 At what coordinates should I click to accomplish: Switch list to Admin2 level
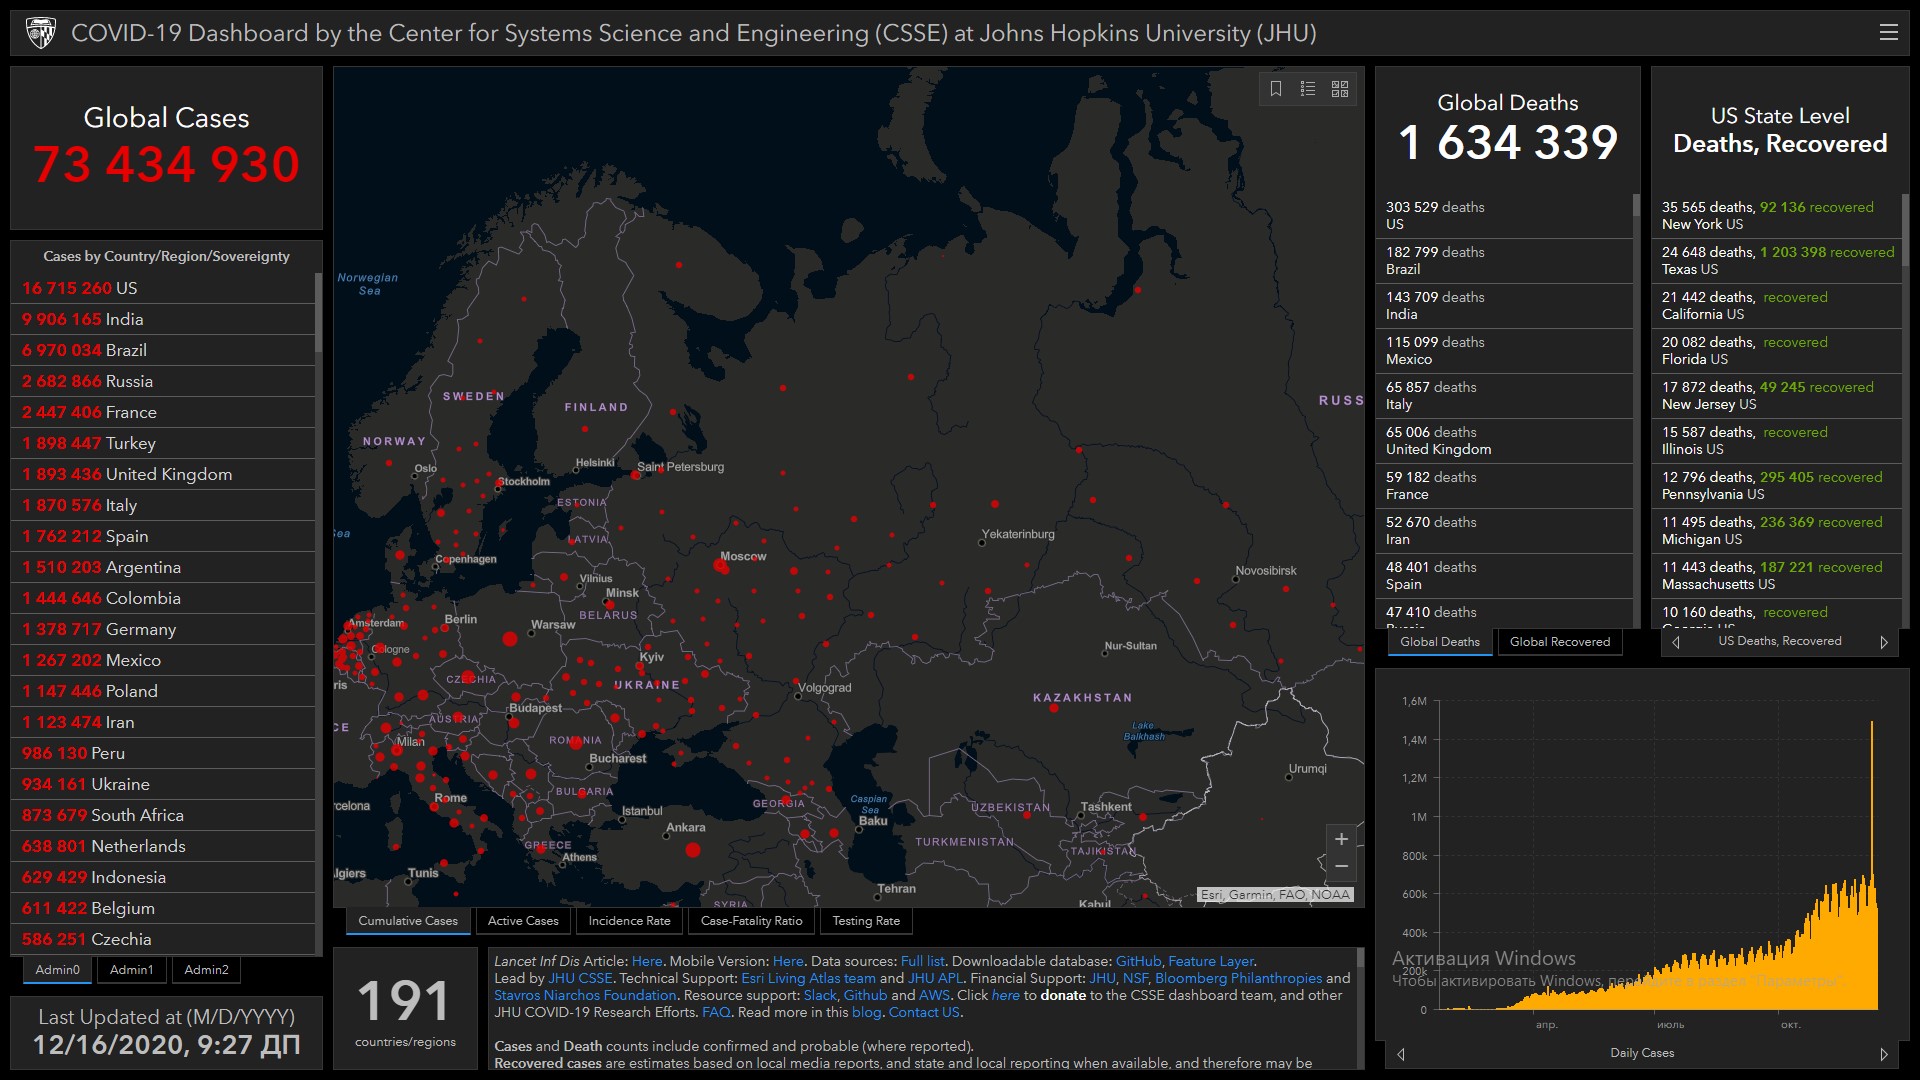(206, 970)
